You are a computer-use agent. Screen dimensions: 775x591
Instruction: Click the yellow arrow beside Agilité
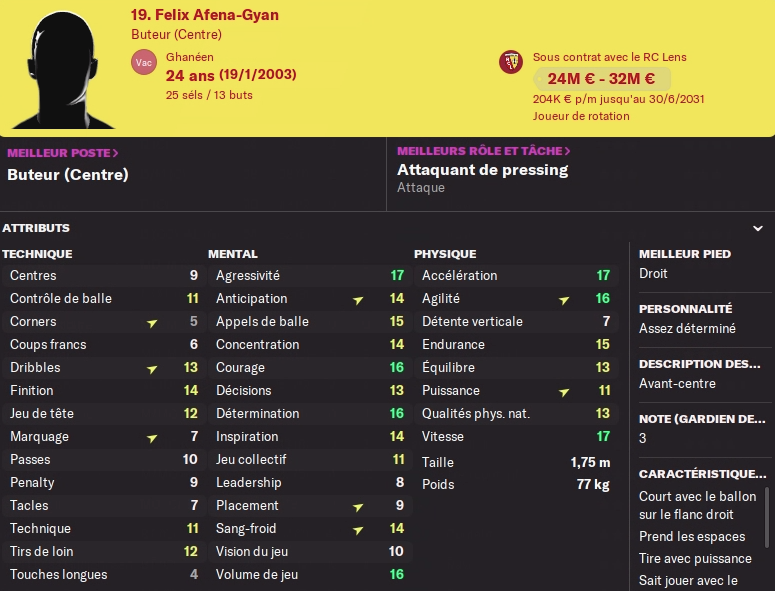pos(564,299)
